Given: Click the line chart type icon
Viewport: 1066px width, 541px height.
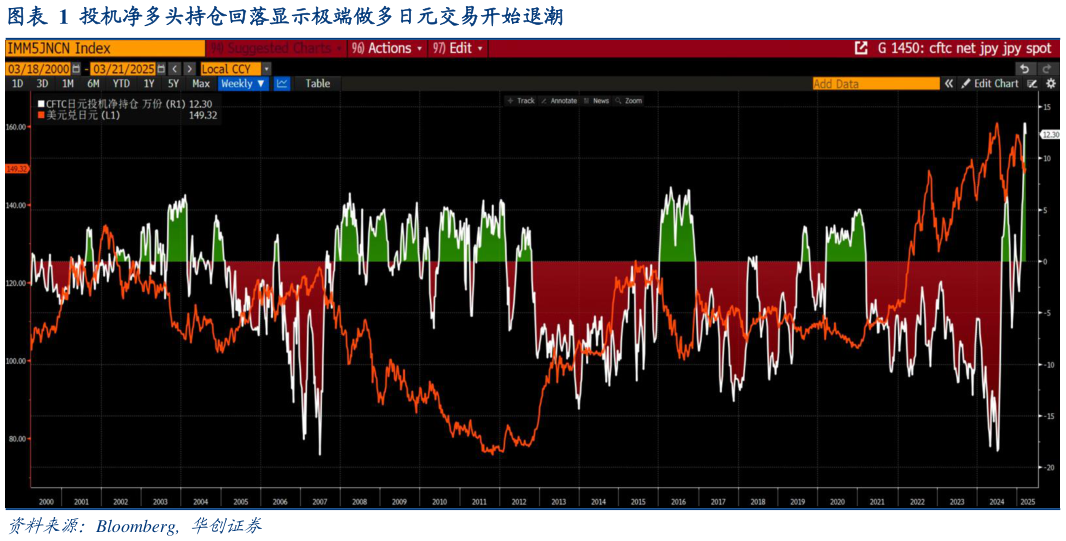Looking at the screenshot, I should click(x=282, y=84).
